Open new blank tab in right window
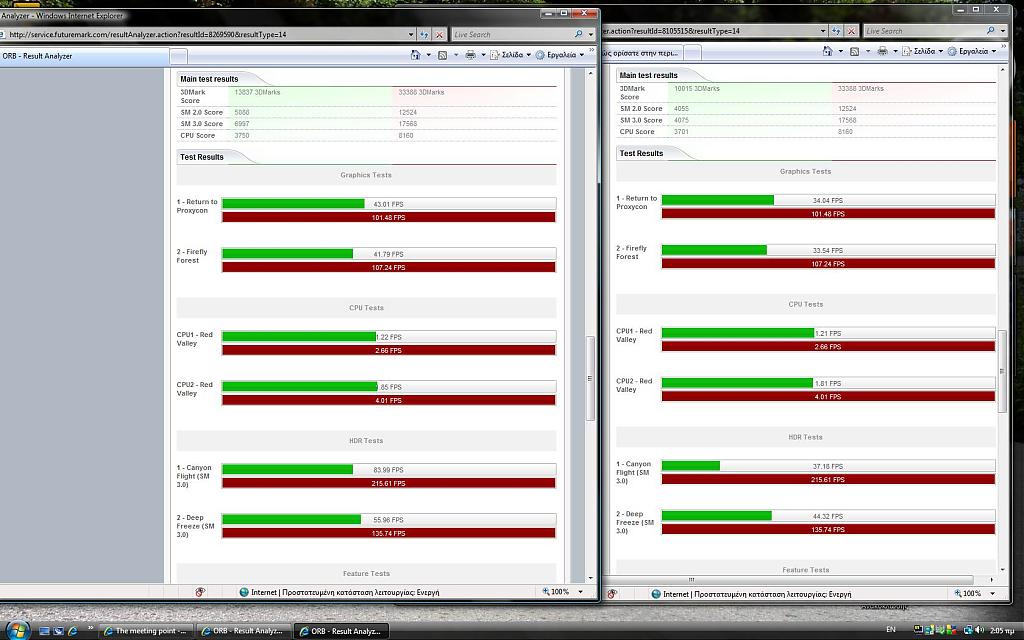Screen dimensions: 1024x640 click(693, 53)
